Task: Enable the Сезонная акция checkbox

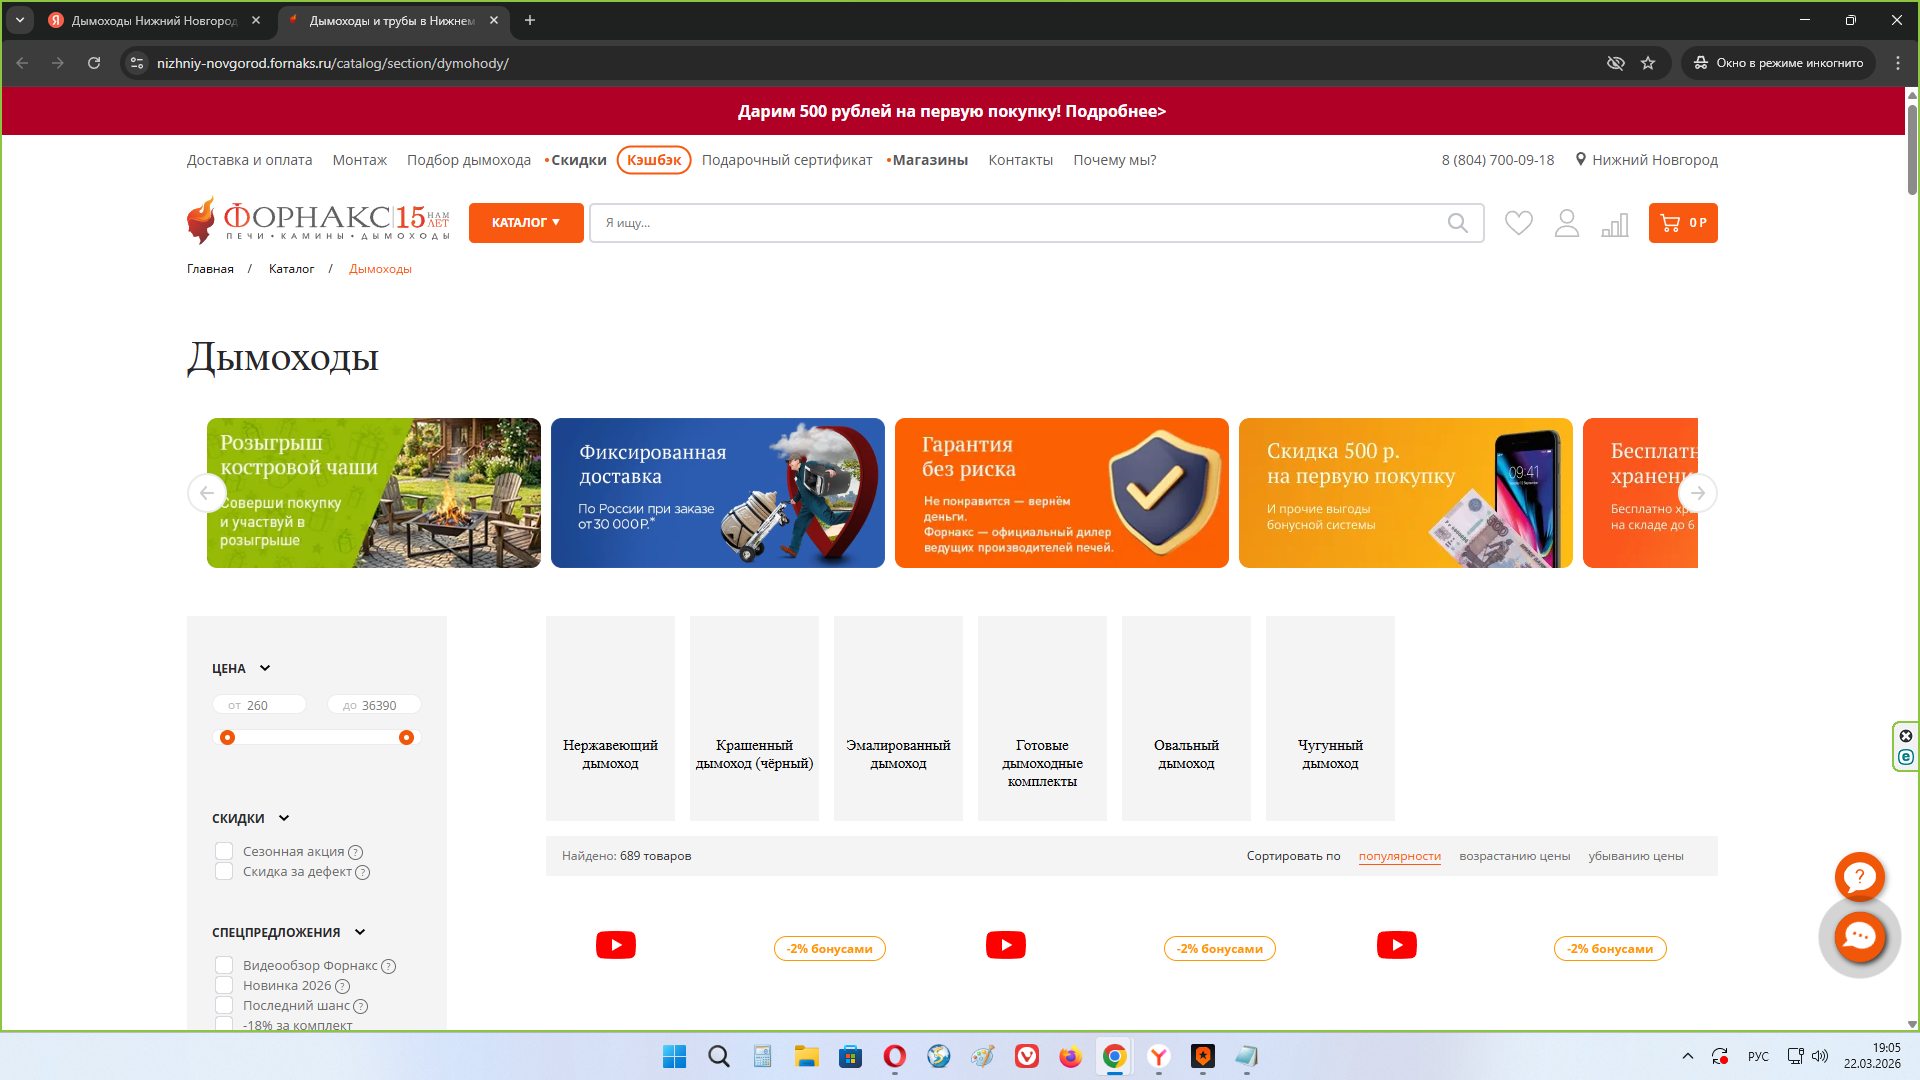Action: 224,851
